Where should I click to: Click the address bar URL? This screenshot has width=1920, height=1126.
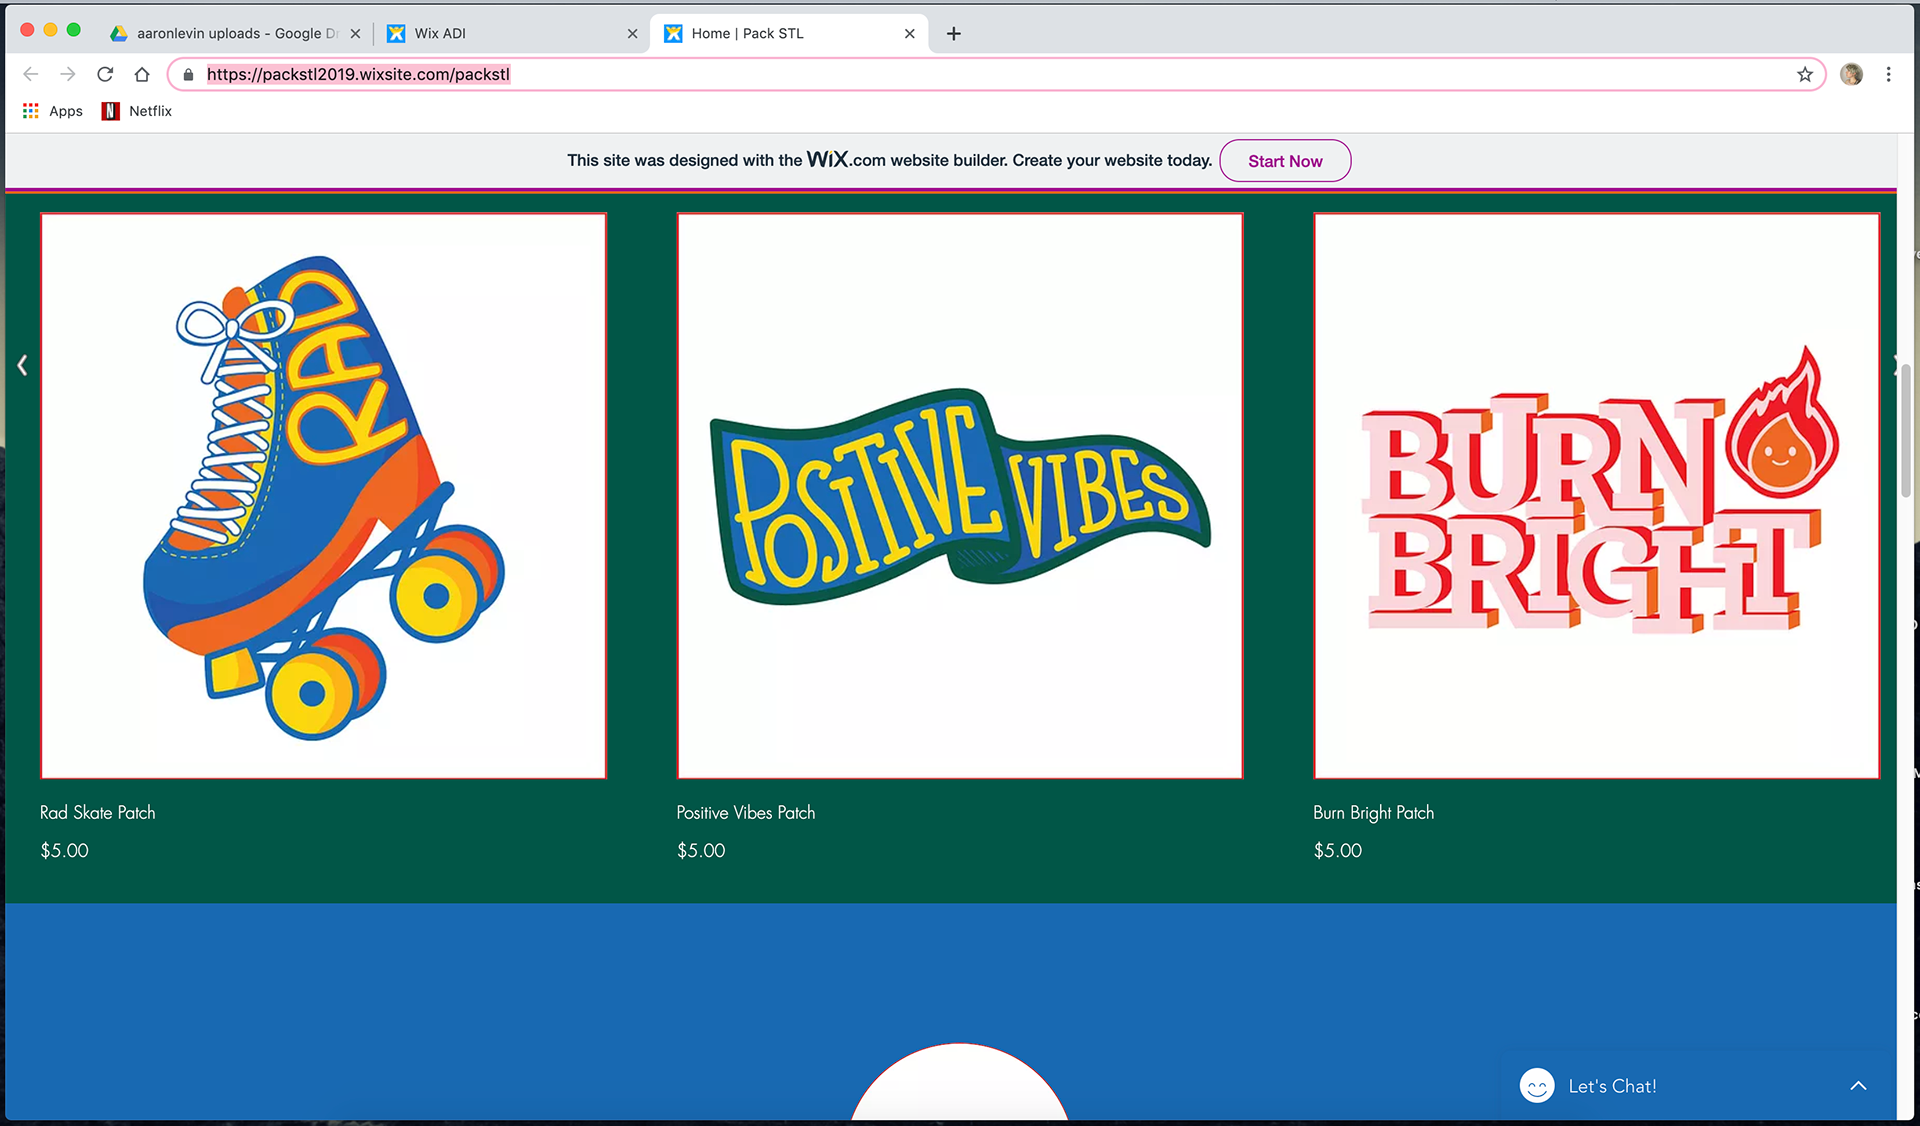point(358,74)
